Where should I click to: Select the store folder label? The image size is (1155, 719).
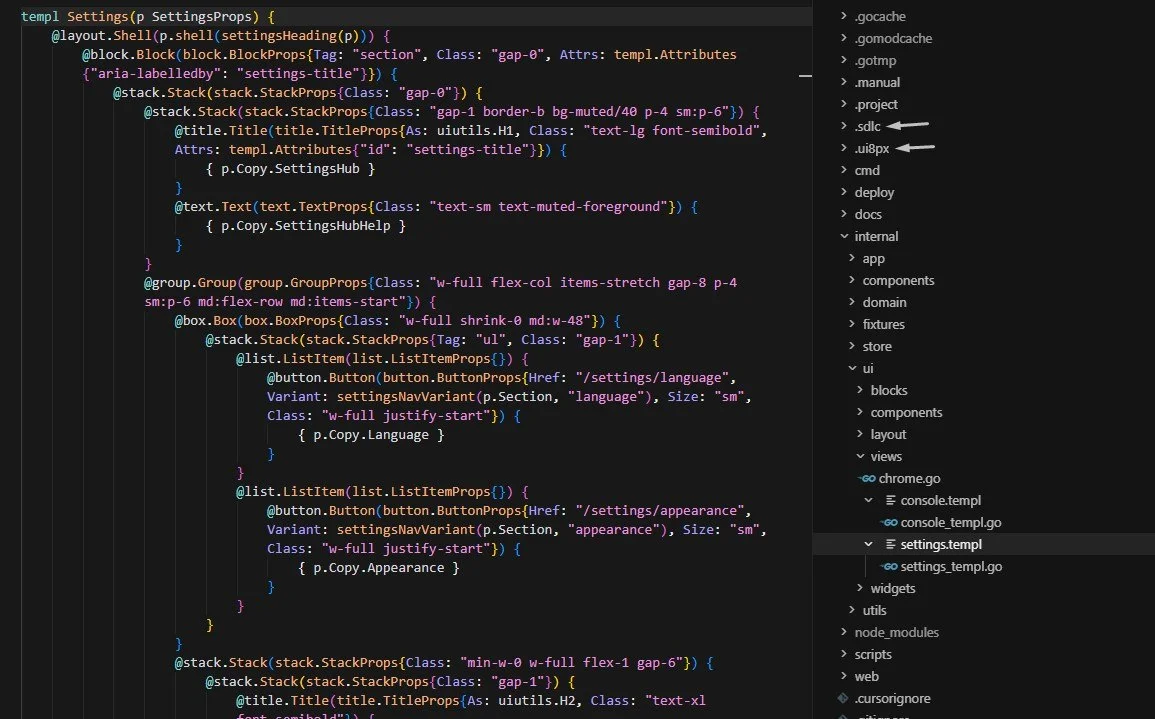coord(877,347)
